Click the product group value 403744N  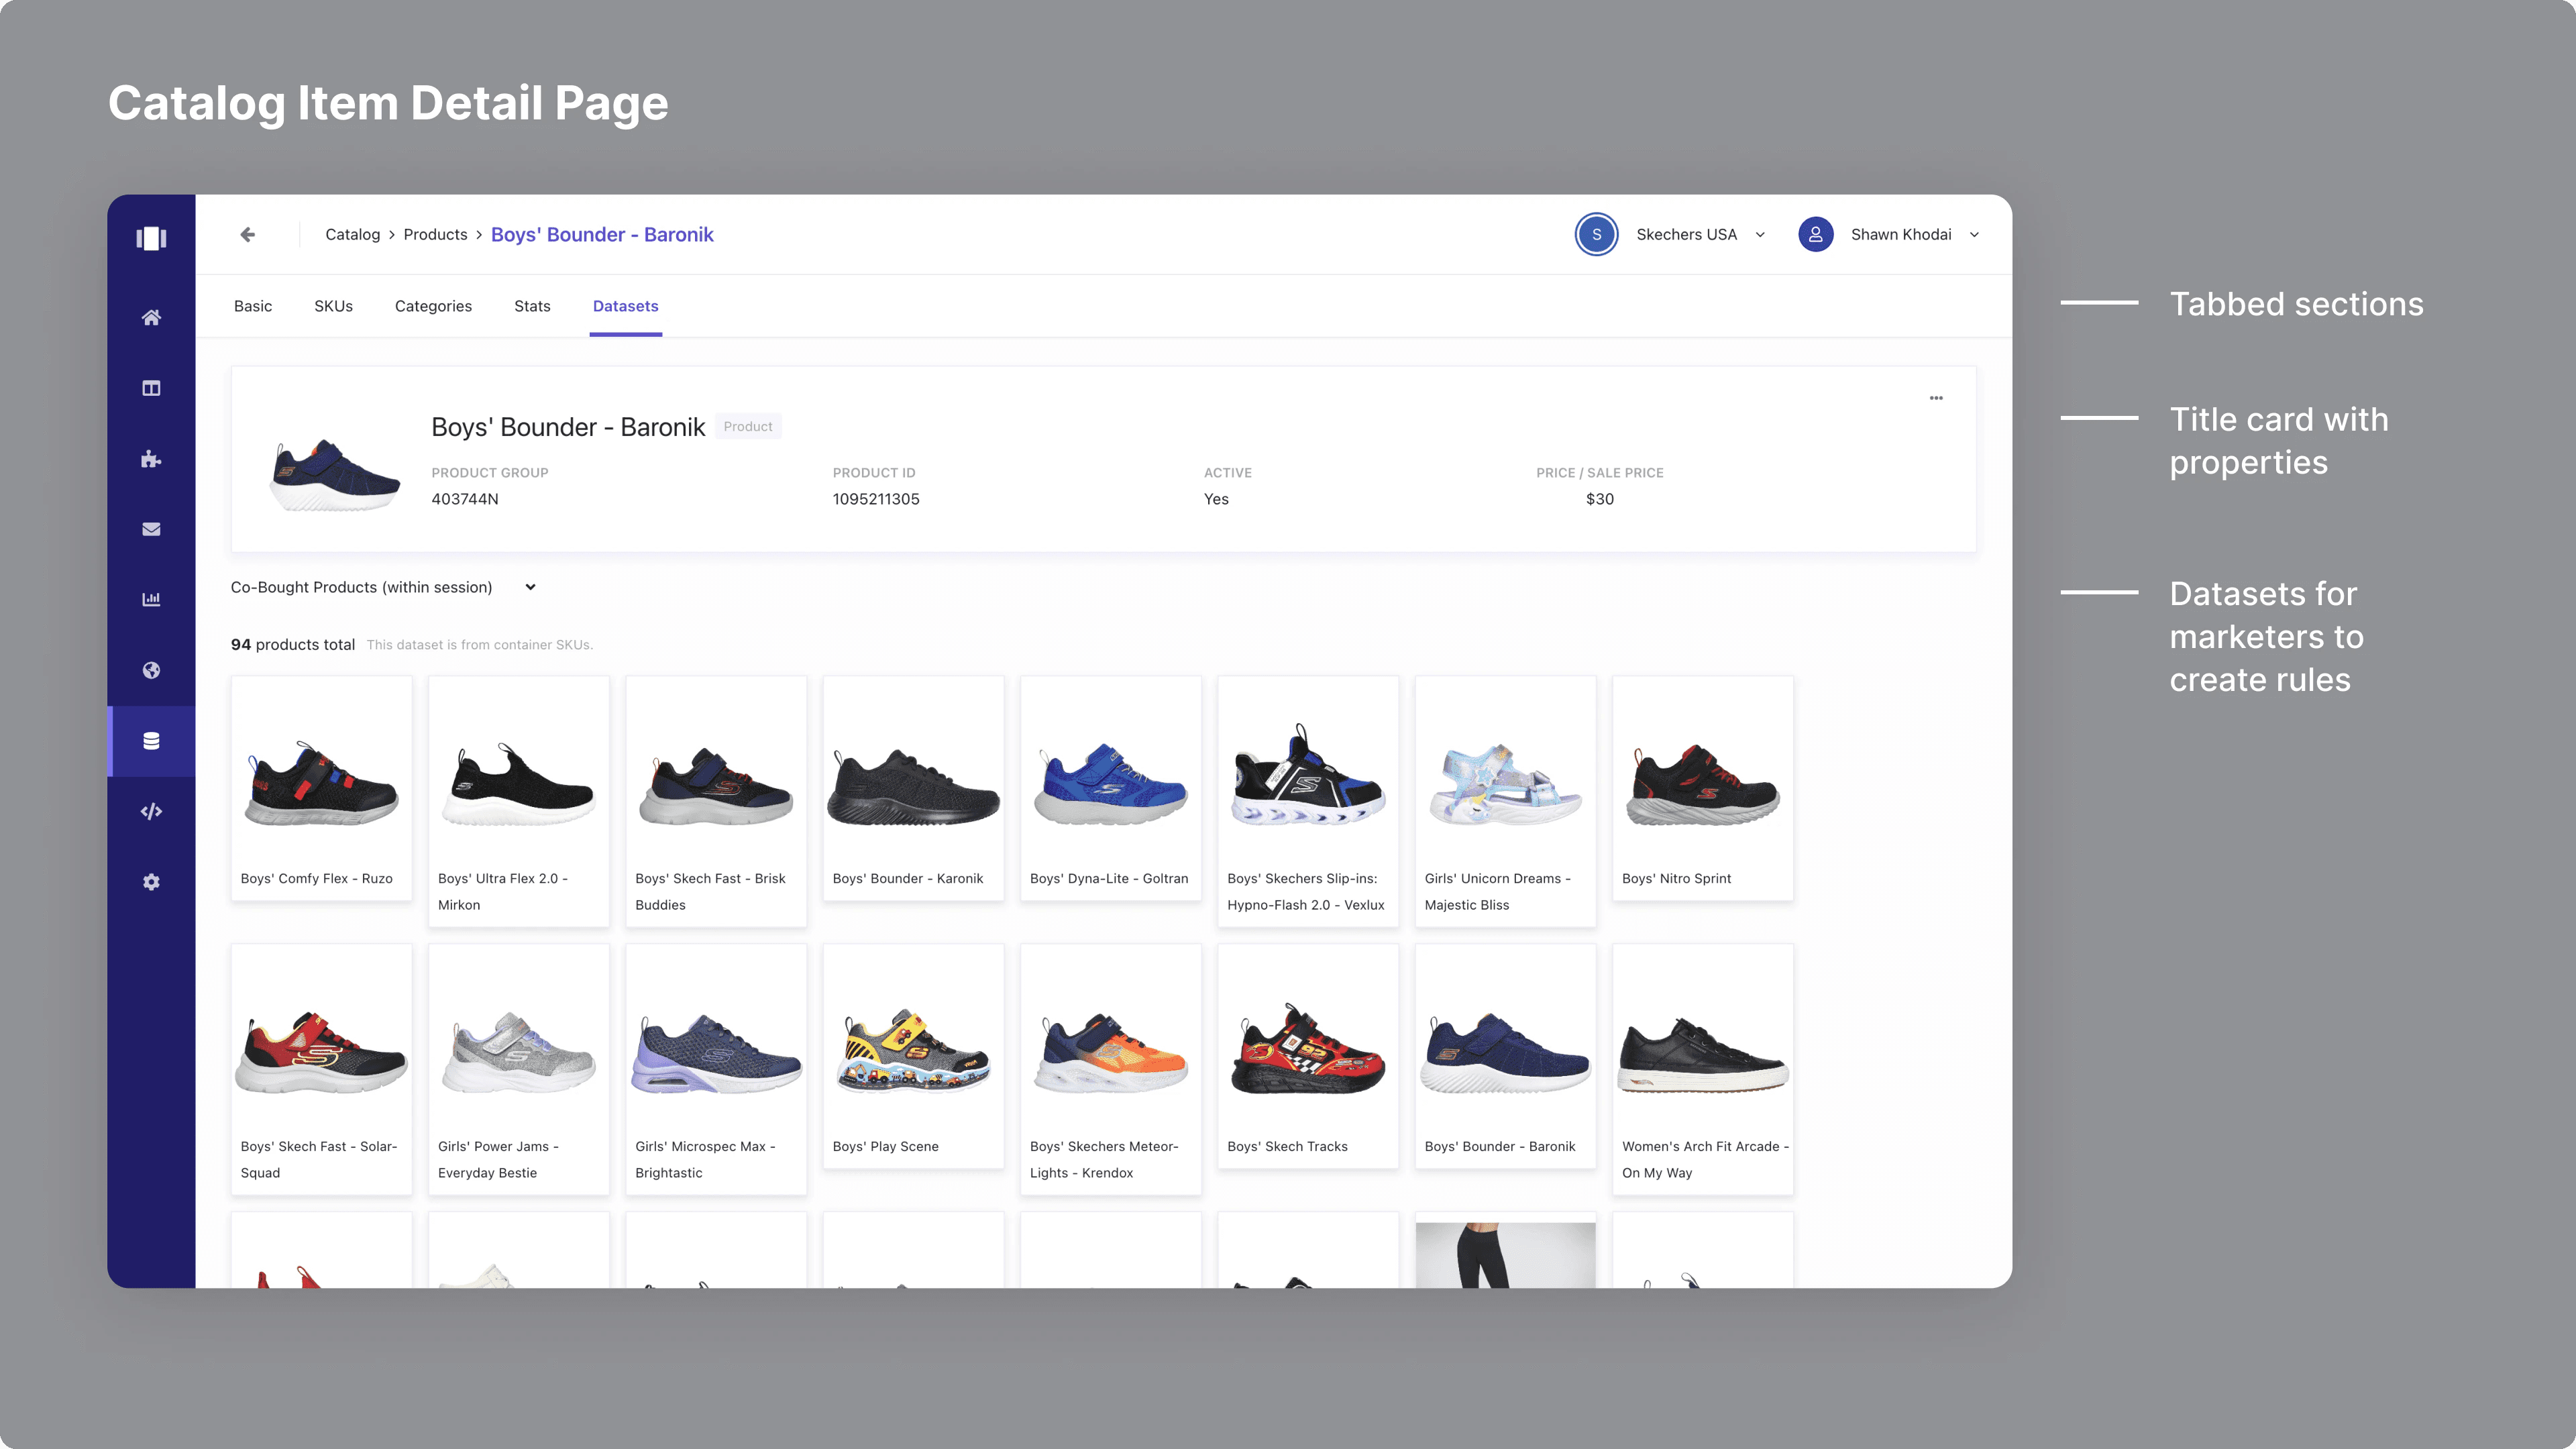tap(465, 499)
